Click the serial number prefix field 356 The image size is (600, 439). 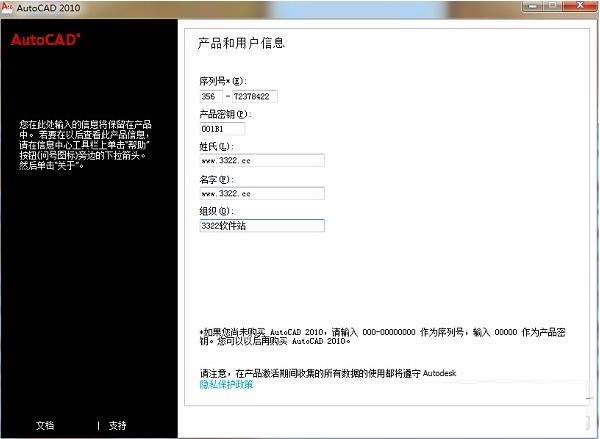[211, 96]
